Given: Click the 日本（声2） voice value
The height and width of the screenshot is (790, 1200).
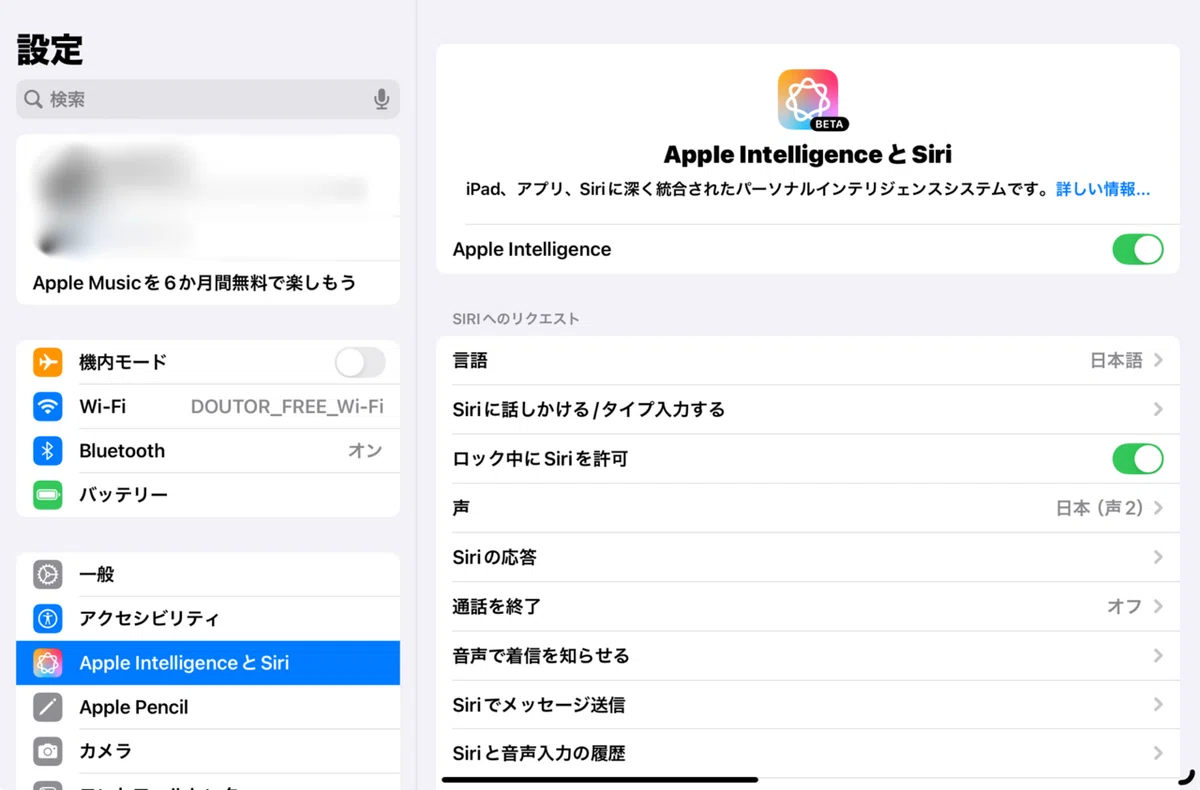Looking at the screenshot, I should click(1099, 508).
